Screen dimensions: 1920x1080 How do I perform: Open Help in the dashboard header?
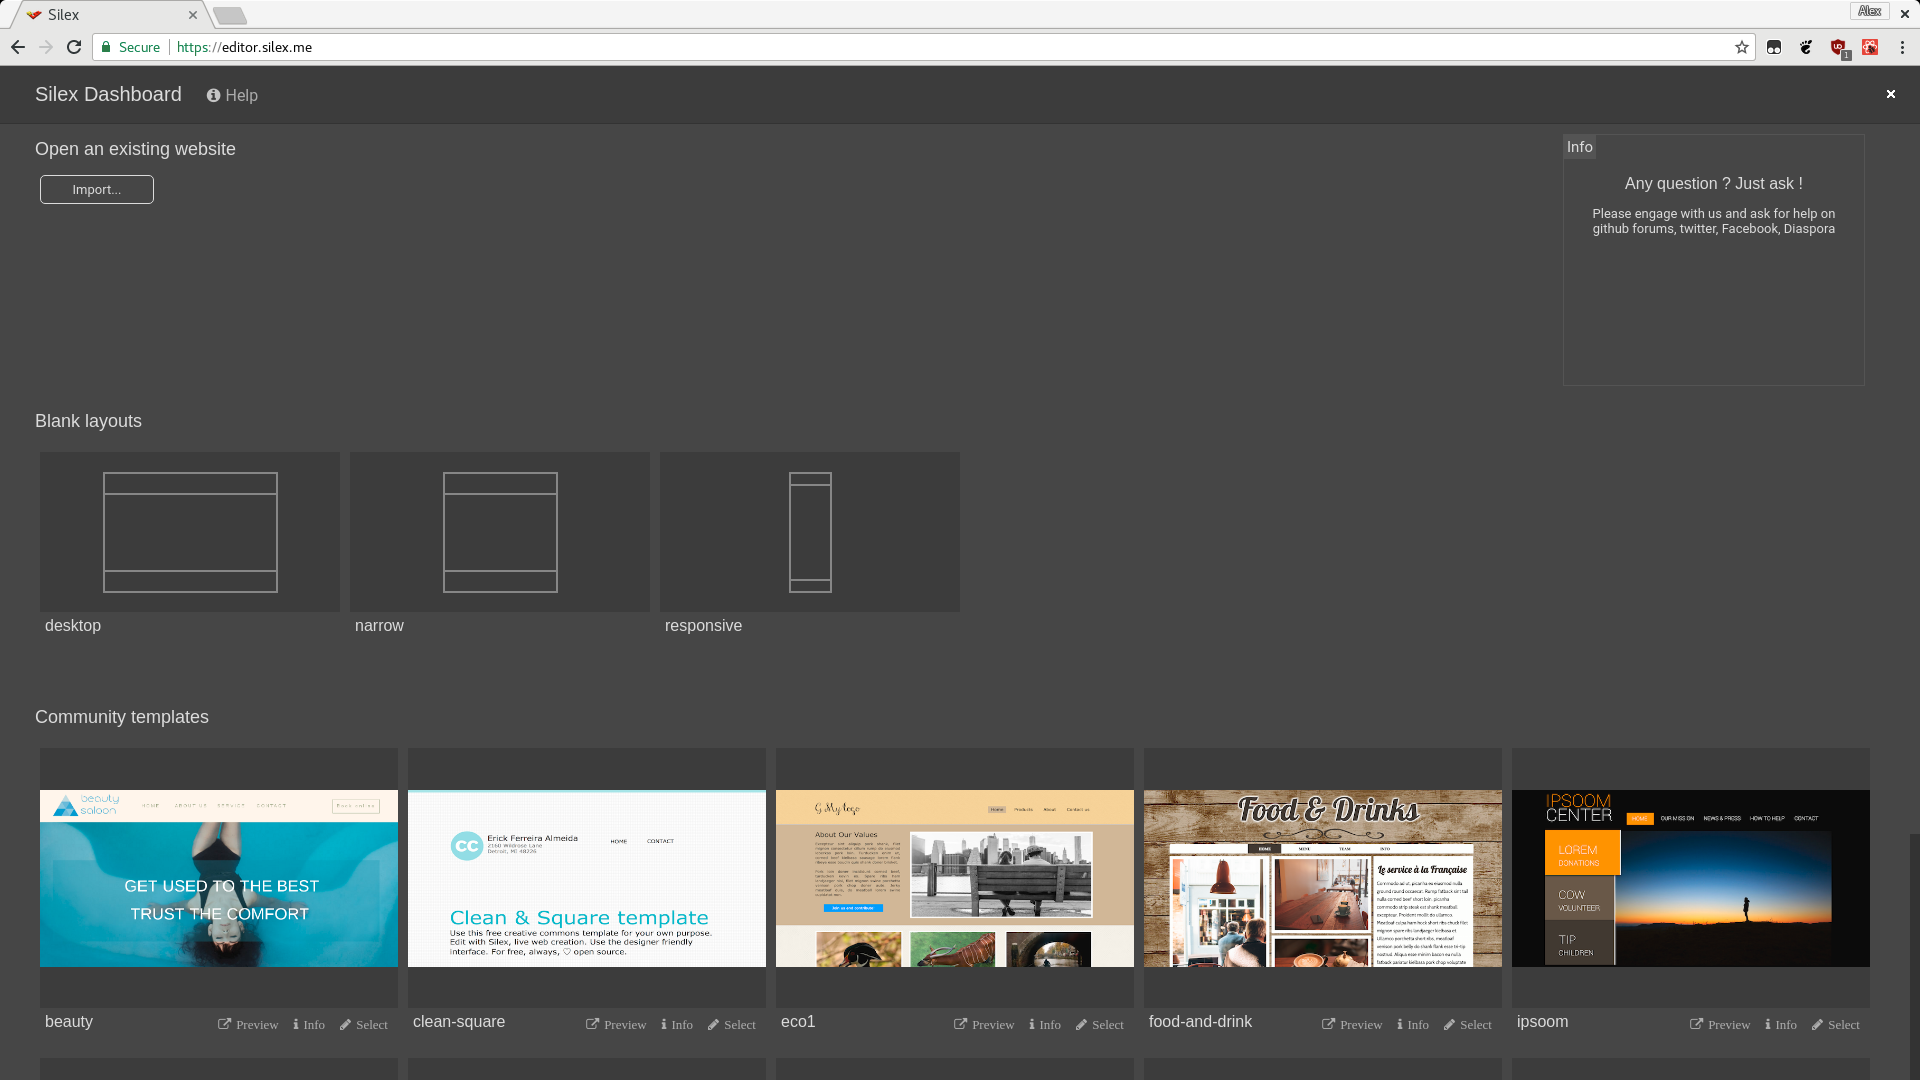click(x=232, y=95)
